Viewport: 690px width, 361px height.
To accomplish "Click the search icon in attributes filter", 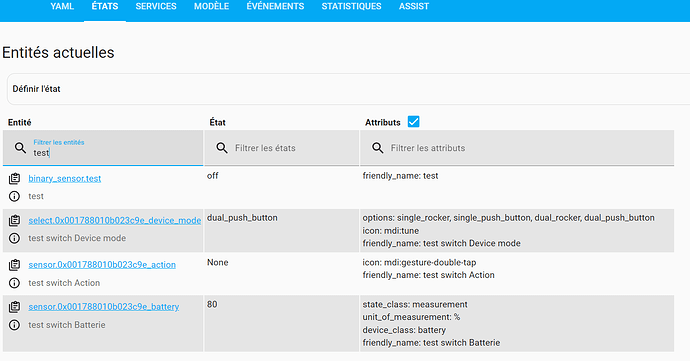I will pyautogui.click(x=378, y=148).
